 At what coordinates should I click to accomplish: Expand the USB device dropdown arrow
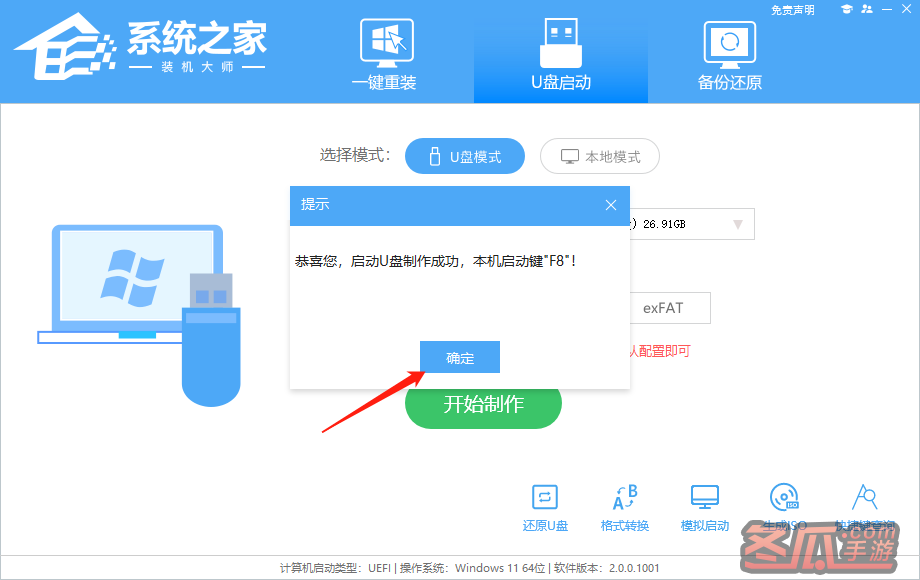click(739, 225)
